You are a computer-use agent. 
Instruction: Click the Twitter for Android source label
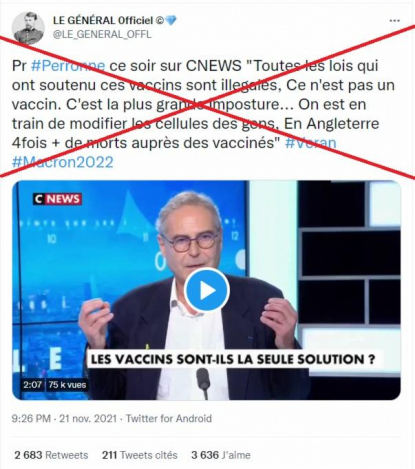(169, 418)
